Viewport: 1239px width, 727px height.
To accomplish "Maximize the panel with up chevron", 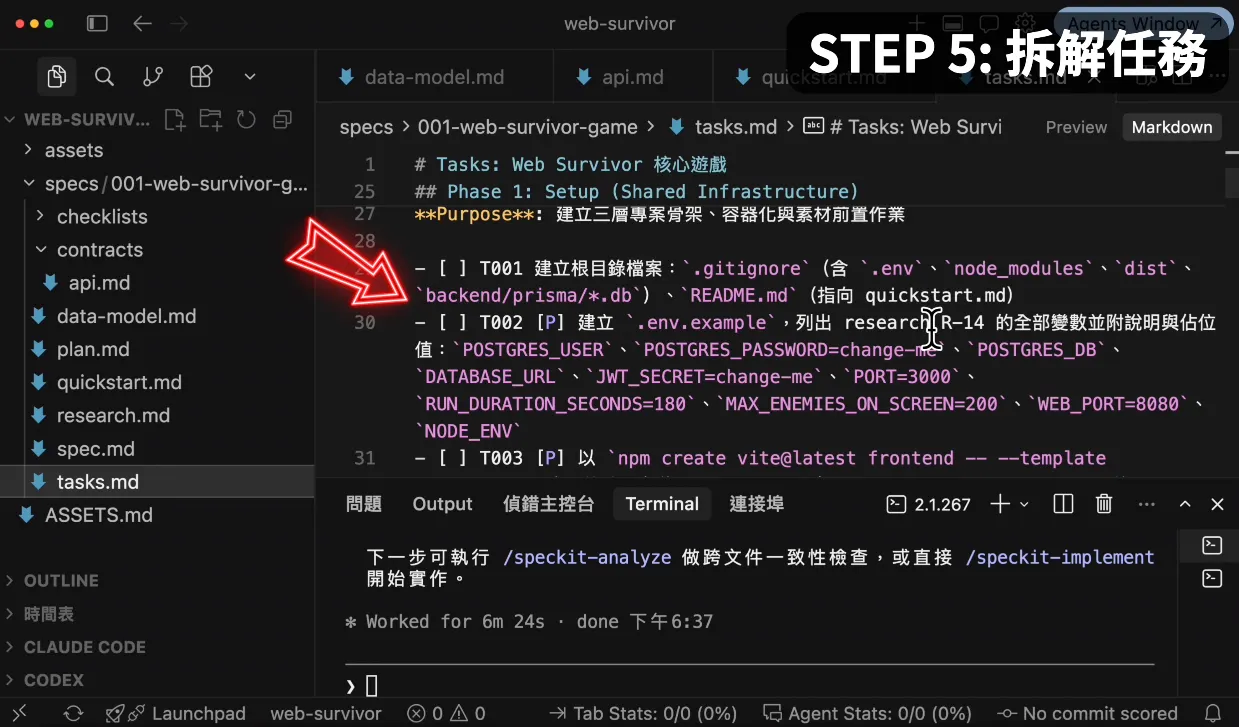I will [1185, 504].
